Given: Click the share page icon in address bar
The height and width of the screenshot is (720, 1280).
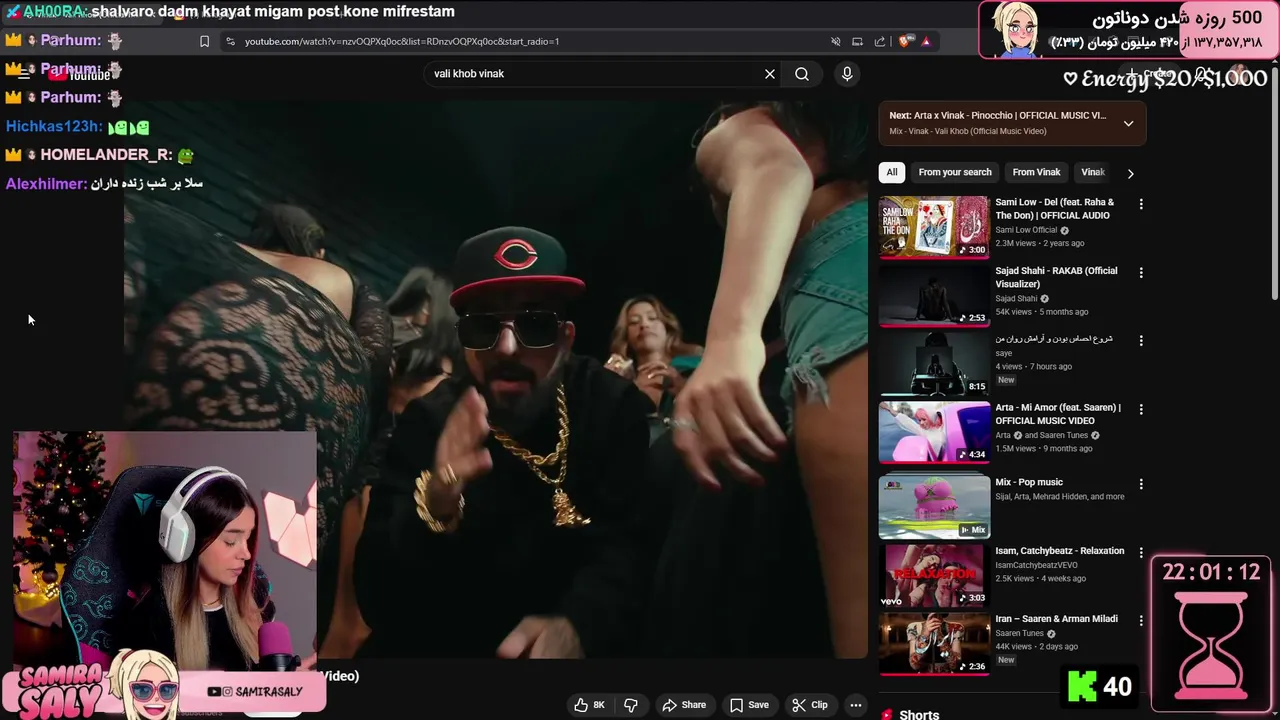Looking at the screenshot, I should coord(880,41).
